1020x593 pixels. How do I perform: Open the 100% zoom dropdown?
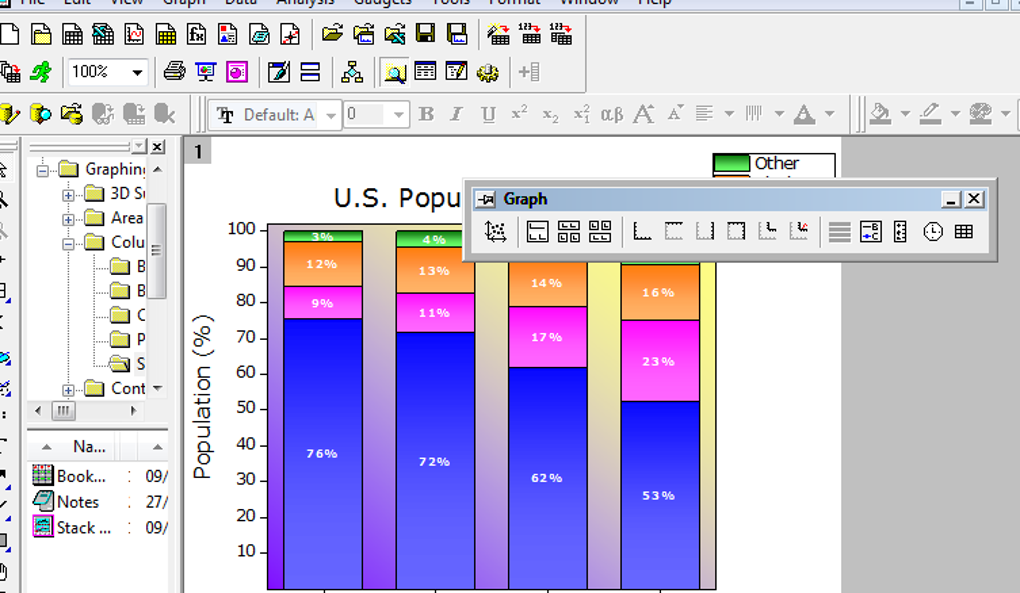(137, 72)
